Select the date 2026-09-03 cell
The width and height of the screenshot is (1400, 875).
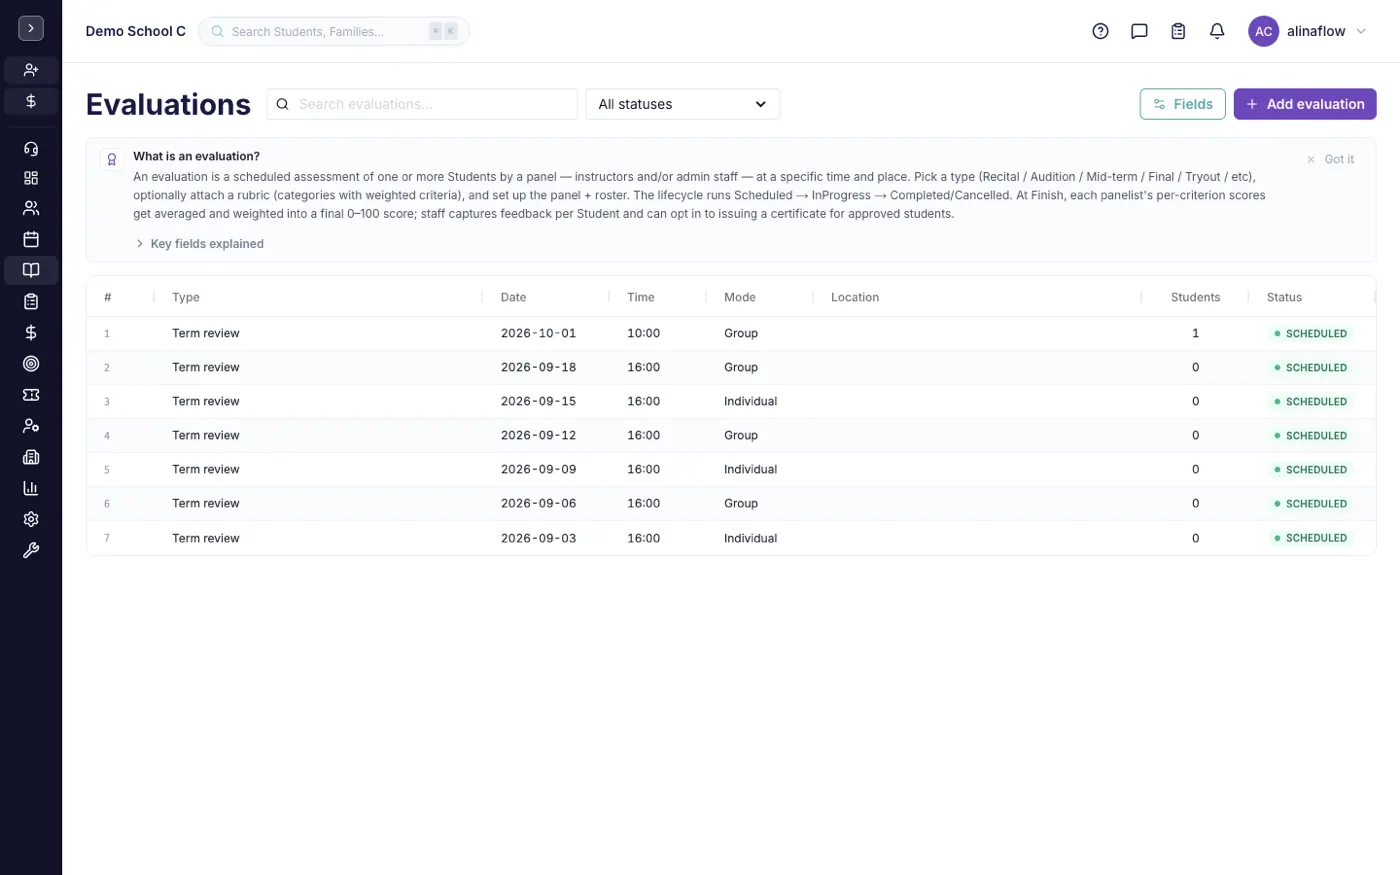click(x=538, y=538)
